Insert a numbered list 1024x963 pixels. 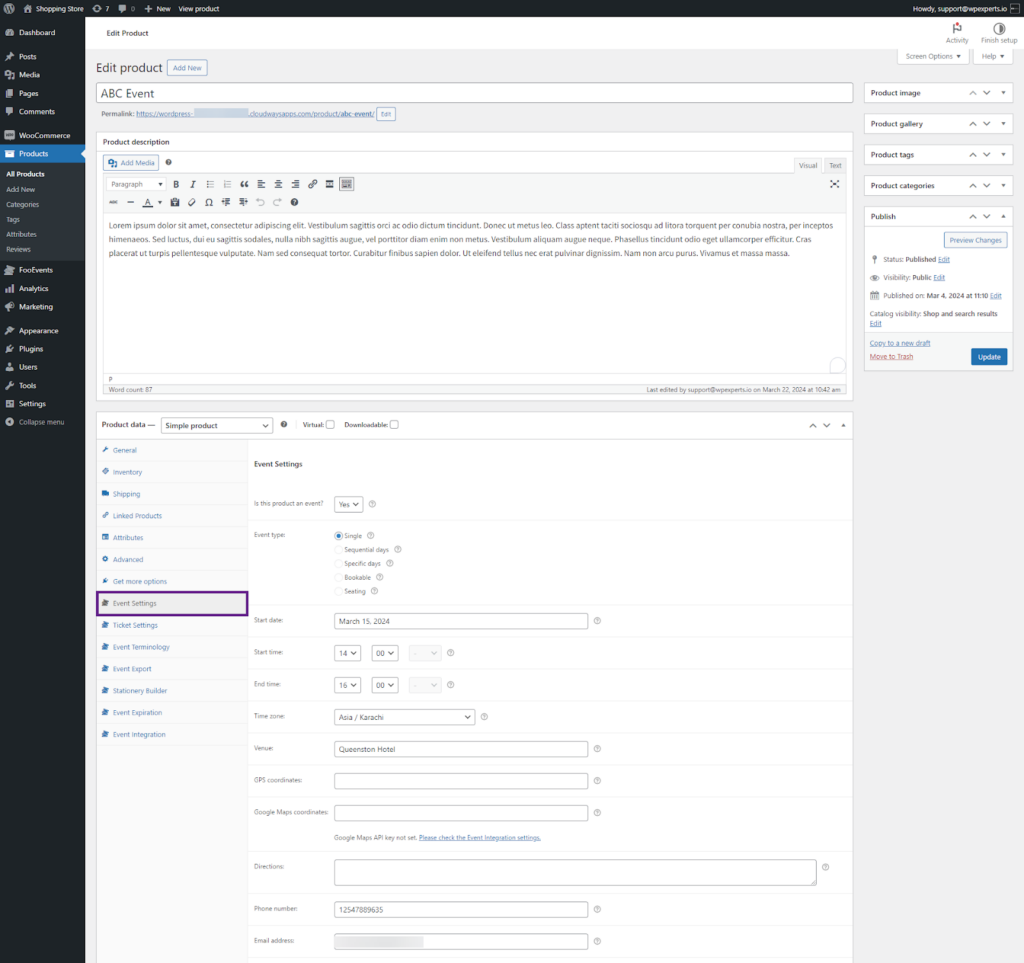point(227,184)
